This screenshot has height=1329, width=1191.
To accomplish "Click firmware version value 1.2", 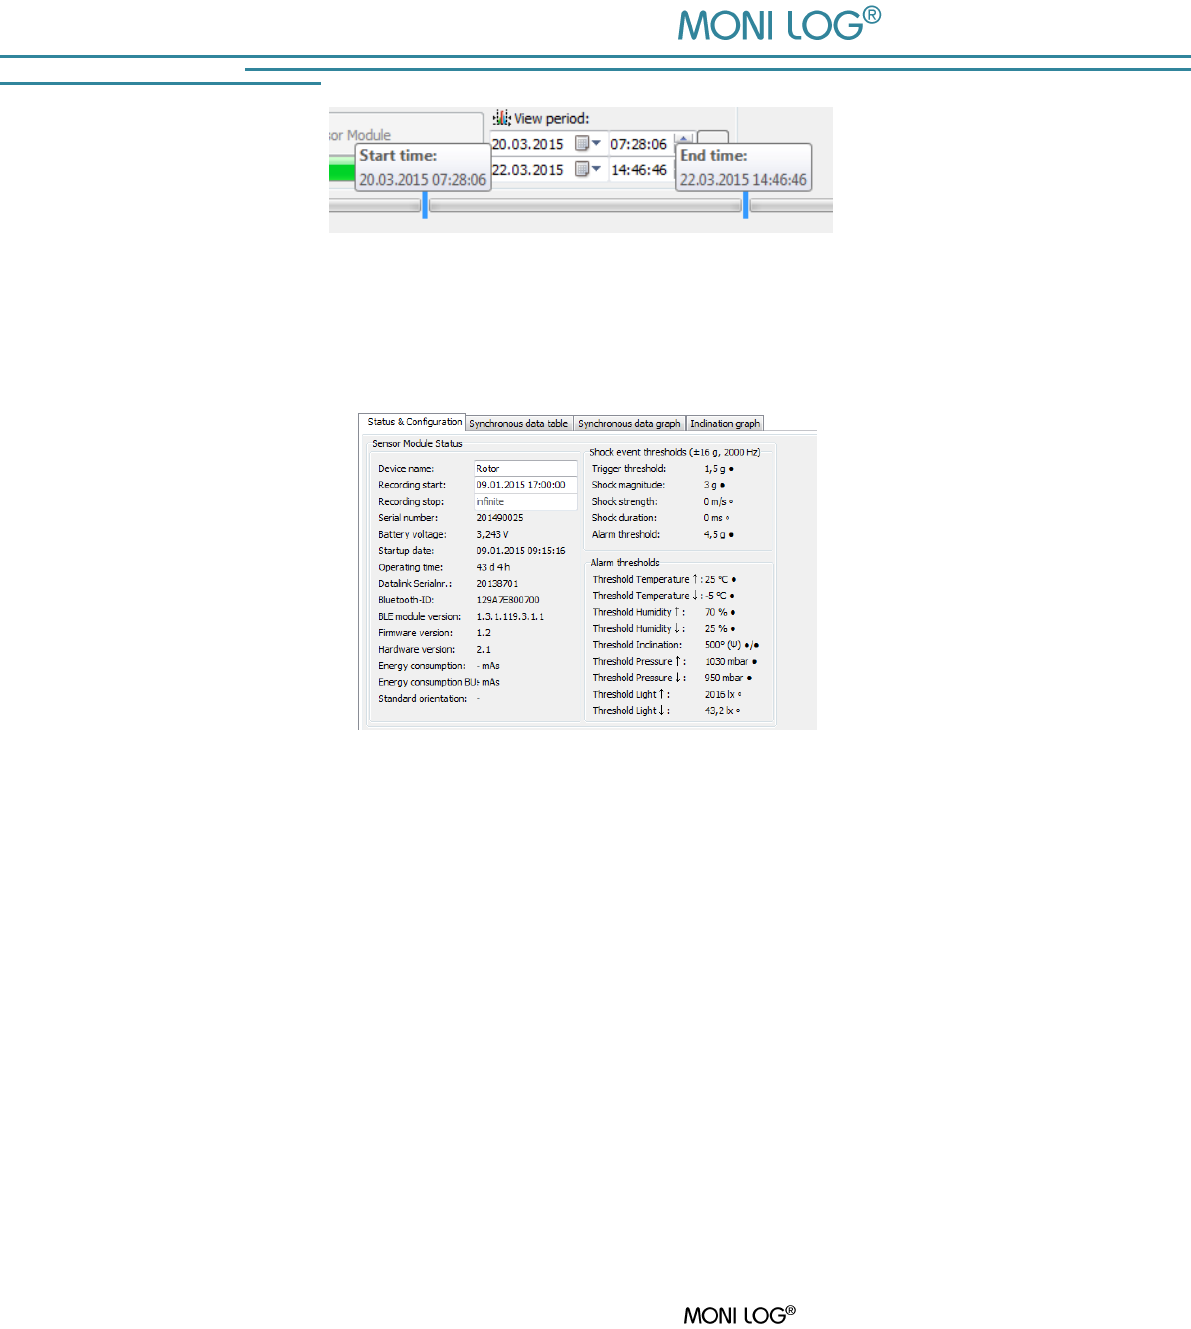I will click(484, 633).
